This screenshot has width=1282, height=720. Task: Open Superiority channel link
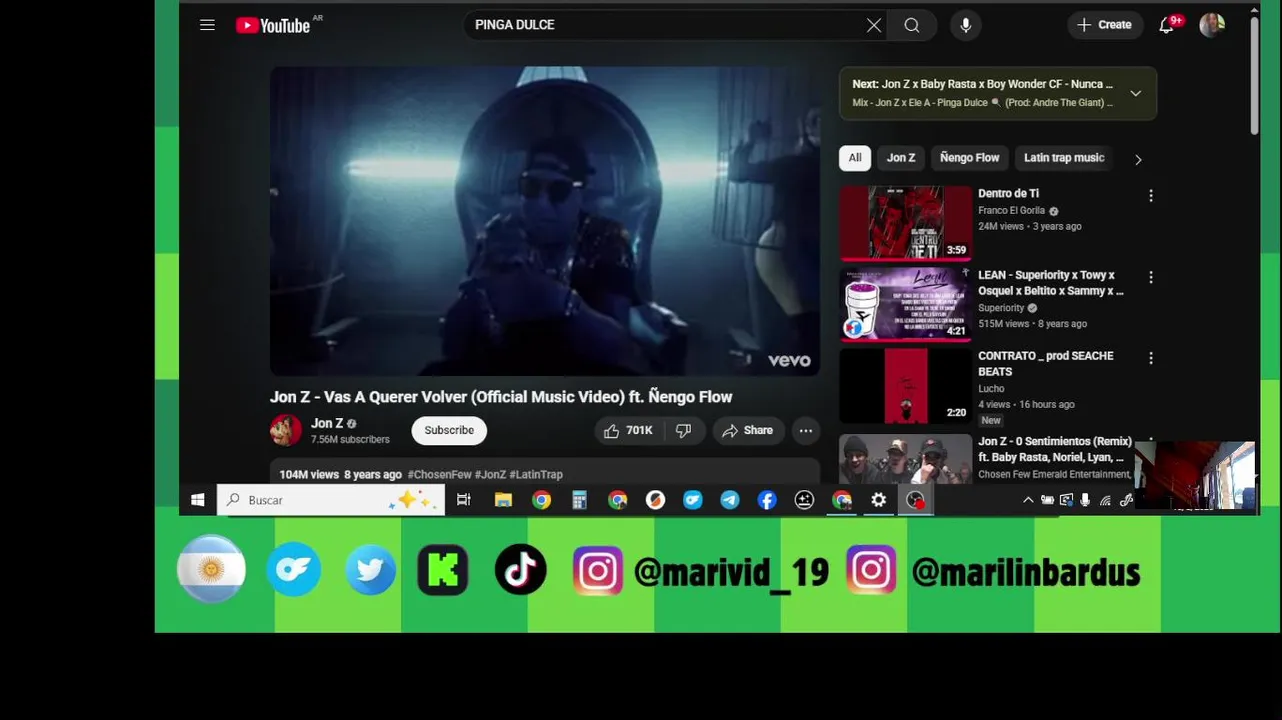pos(1001,308)
